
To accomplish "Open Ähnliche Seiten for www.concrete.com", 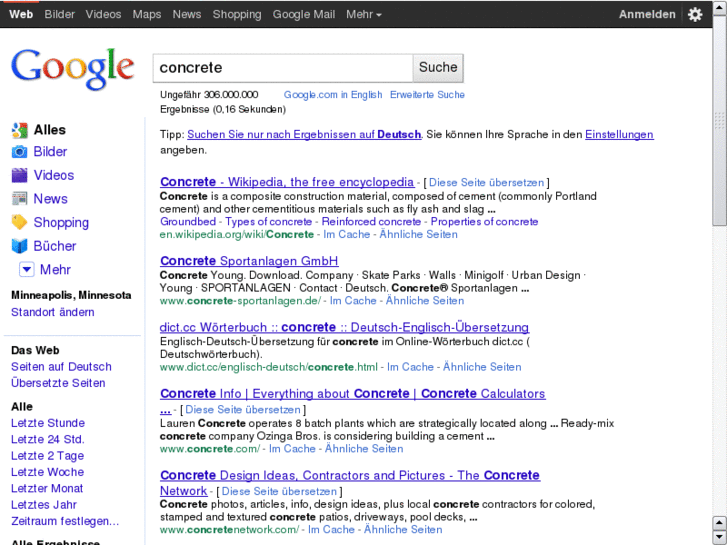I will tap(364, 449).
